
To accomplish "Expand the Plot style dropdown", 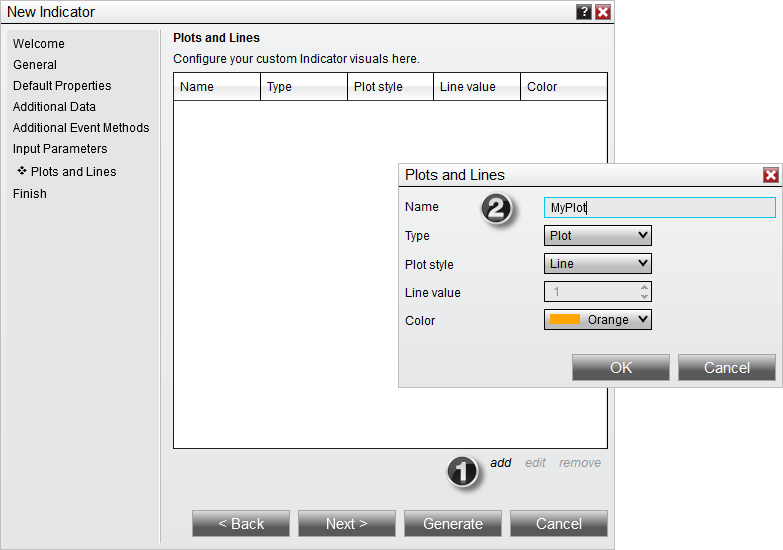I will [x=598, y=264].
